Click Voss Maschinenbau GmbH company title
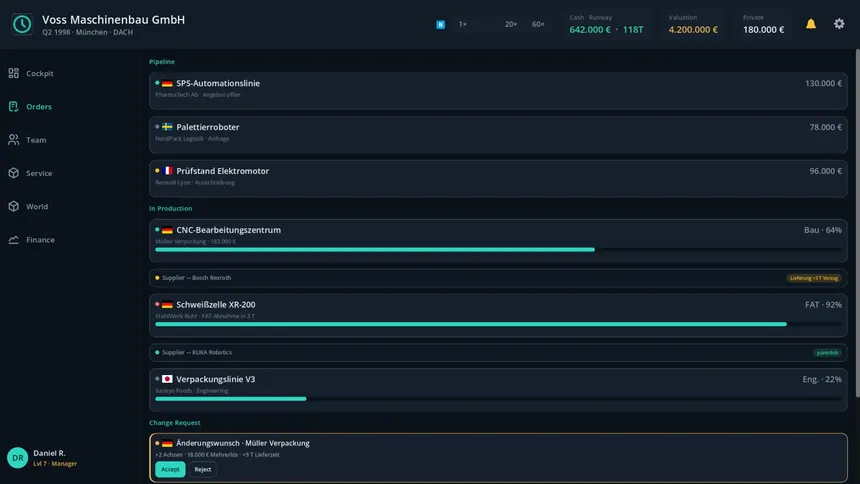Viewport: 860px width, 484px height. pos(114,20)
